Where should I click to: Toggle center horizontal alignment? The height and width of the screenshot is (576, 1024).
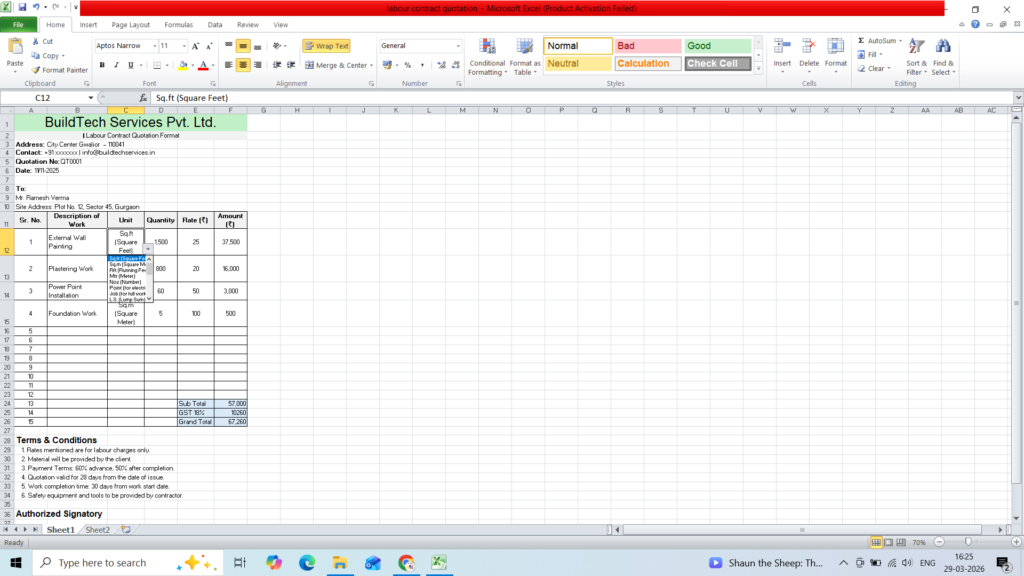(x=243, y=65)
